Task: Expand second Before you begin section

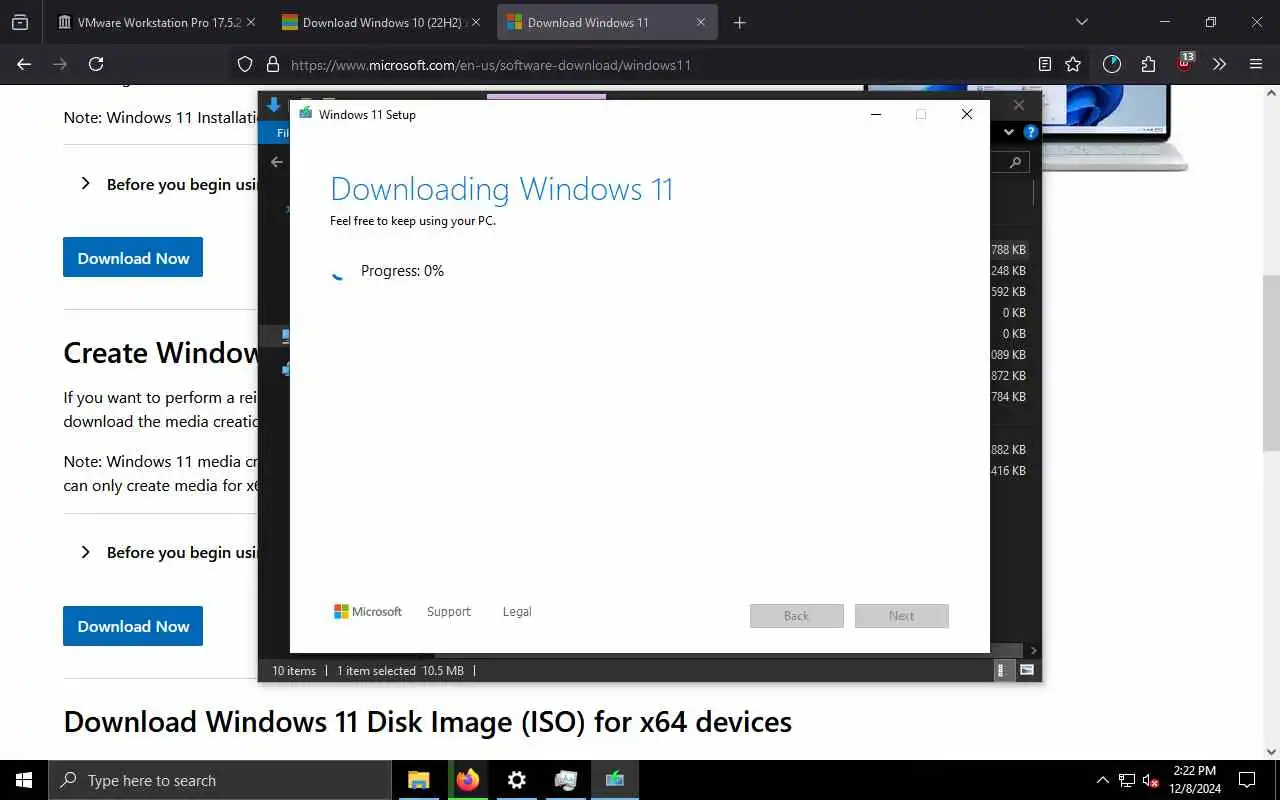Action: pyautogui.click(x=86, y=552)
